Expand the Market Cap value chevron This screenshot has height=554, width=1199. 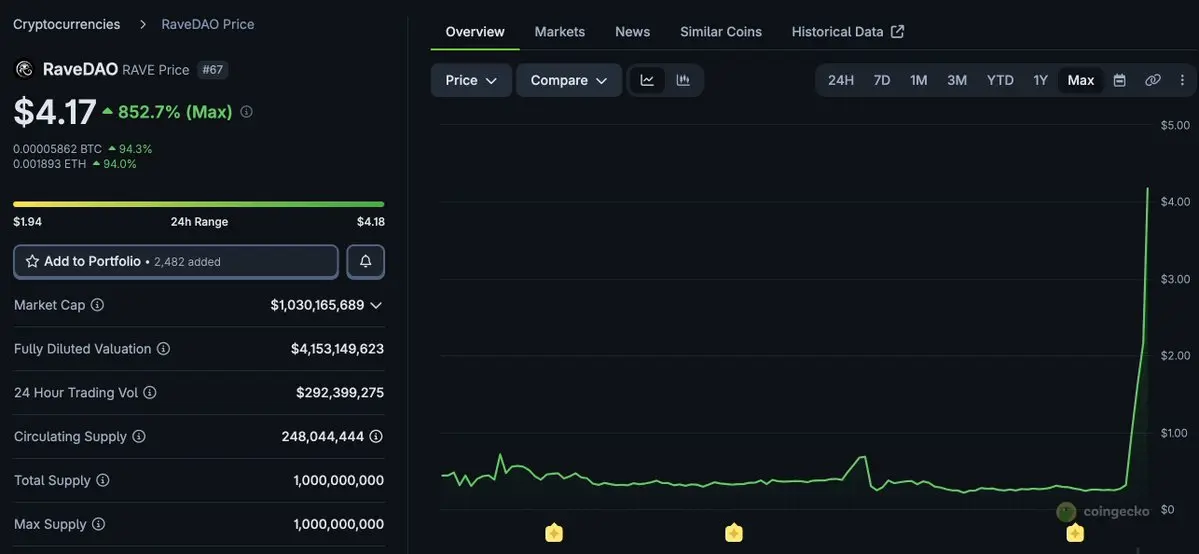[375, 305]
